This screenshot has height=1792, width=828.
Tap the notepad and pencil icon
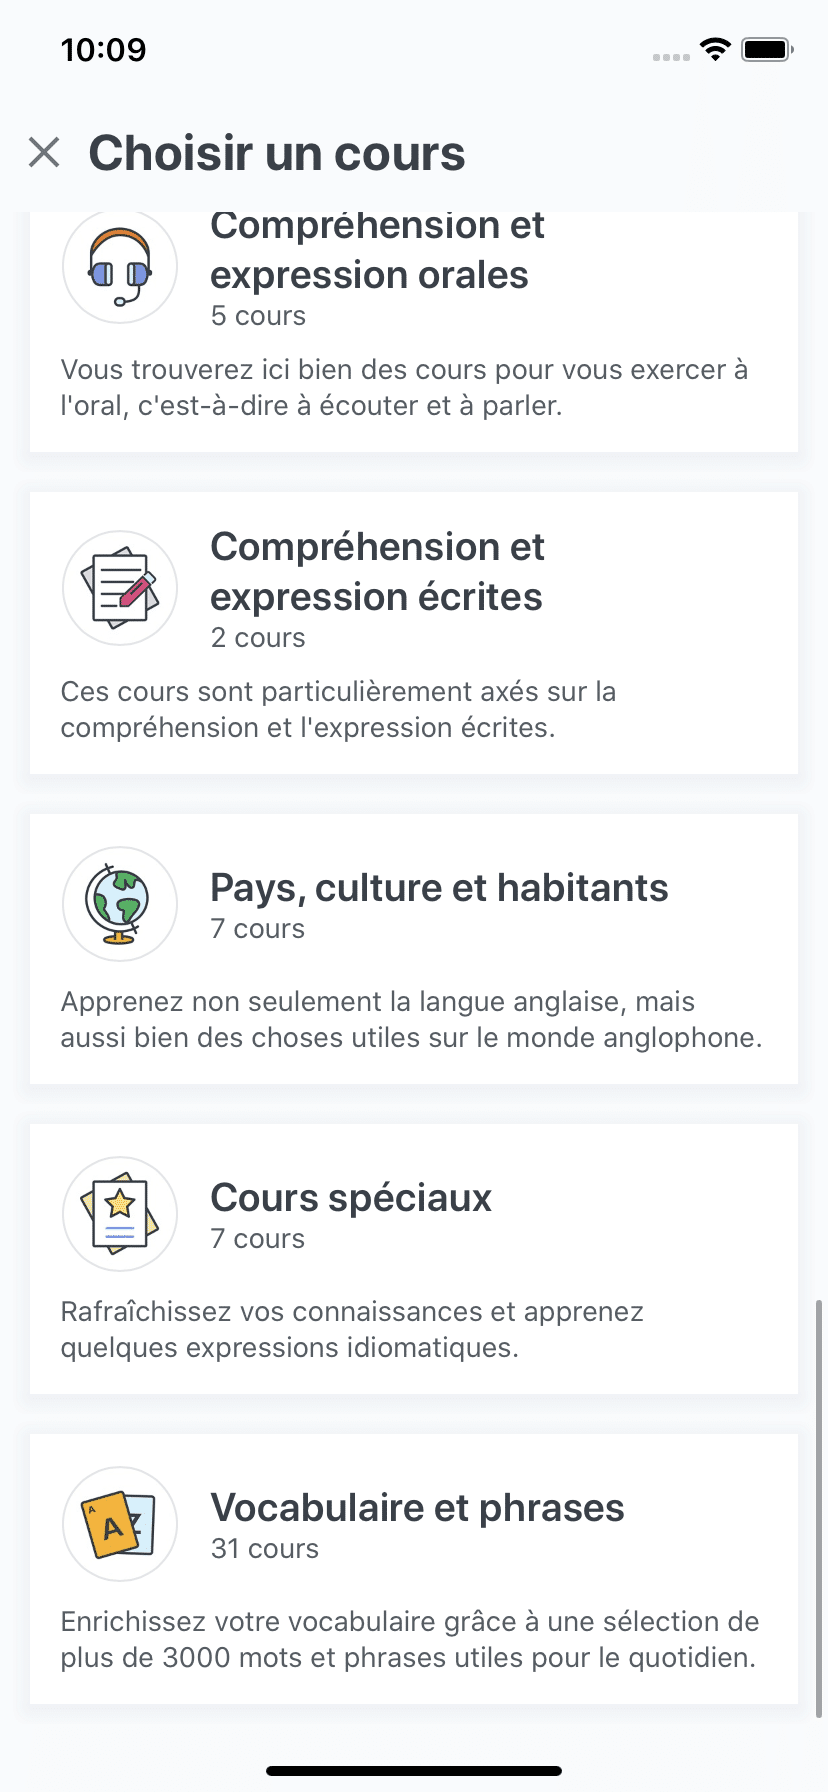click(120, 588)
